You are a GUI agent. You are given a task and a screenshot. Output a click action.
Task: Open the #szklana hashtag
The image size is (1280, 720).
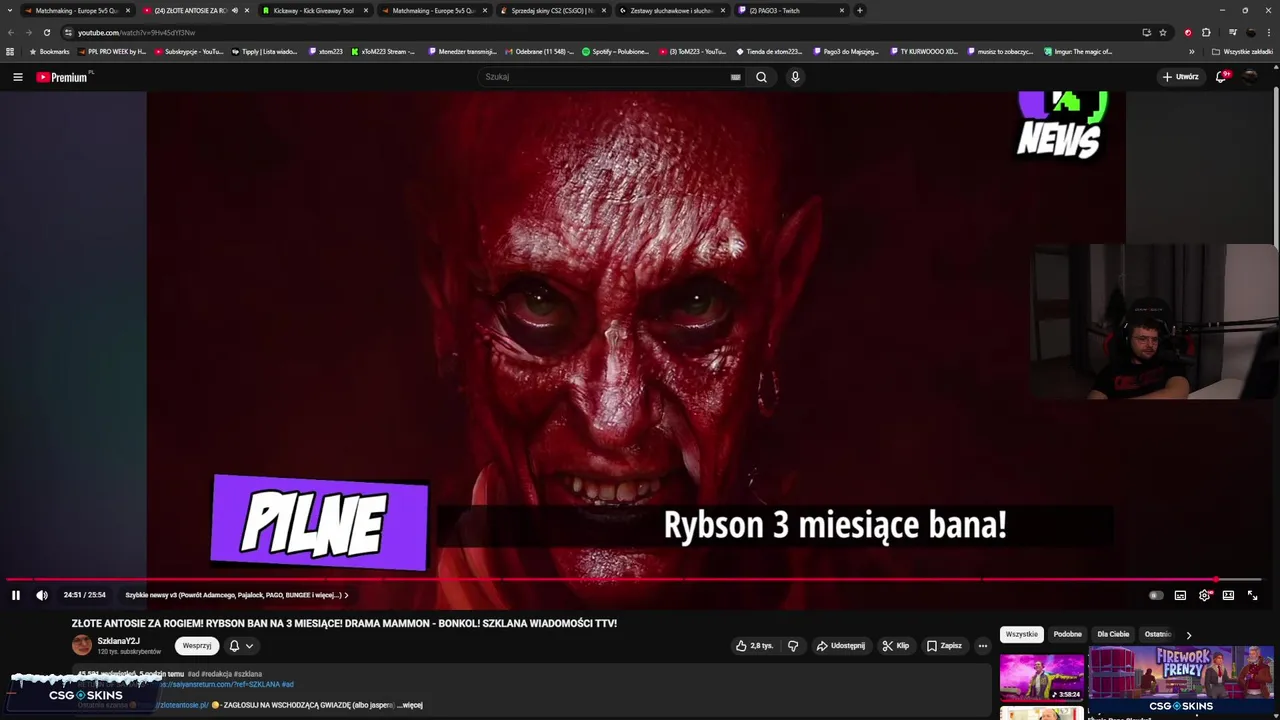249,674
